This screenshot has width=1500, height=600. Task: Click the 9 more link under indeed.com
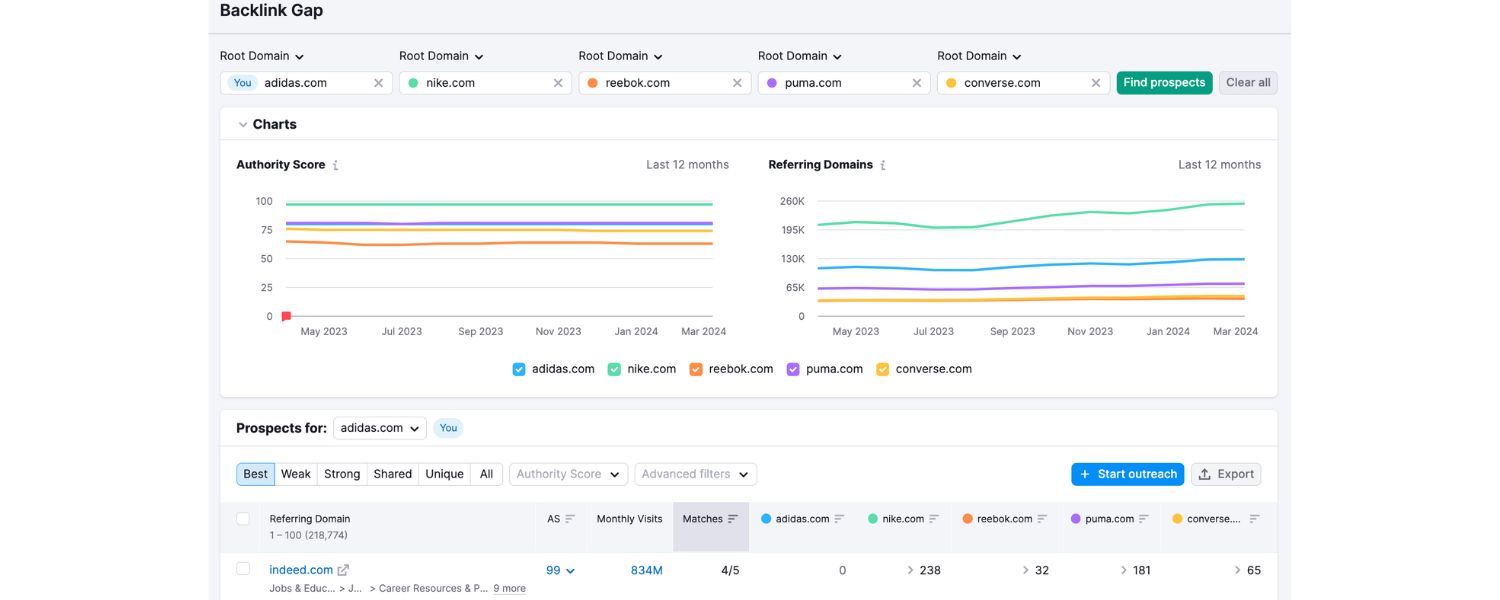coord(509,588)
